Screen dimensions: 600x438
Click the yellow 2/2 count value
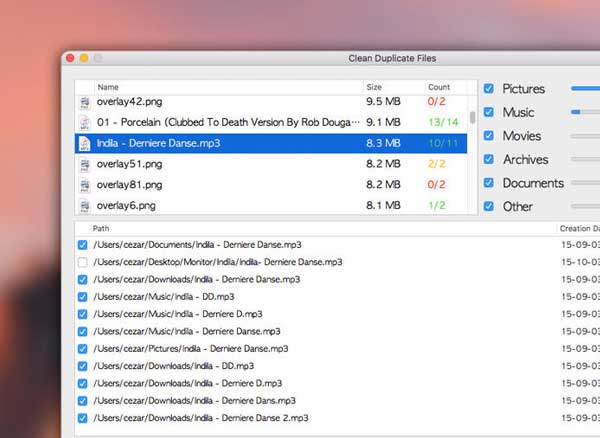[437, 164]
